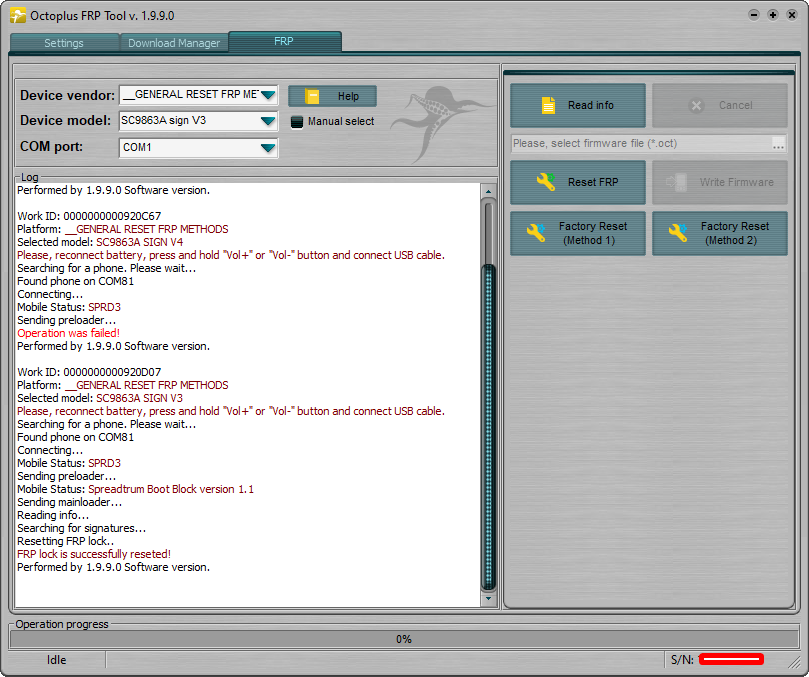Click the yellow Help book icon
Screen dimensions: 809x677
click(x=312, y=96)
